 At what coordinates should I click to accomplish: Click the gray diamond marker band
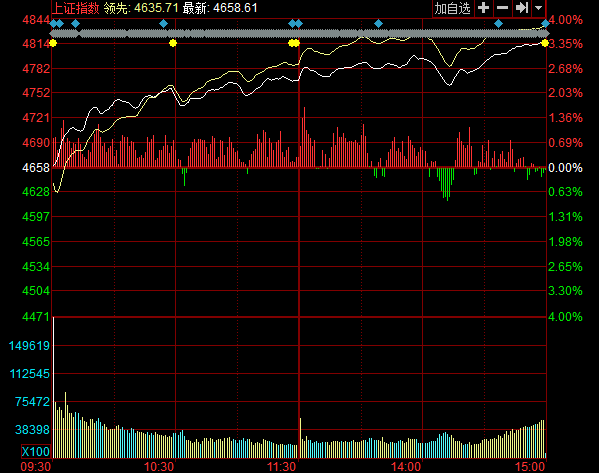coord(300,34)
